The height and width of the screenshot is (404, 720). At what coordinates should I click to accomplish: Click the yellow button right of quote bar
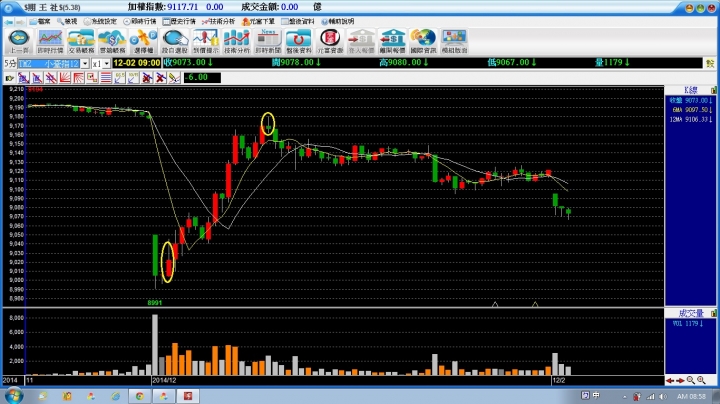[710, 63]
